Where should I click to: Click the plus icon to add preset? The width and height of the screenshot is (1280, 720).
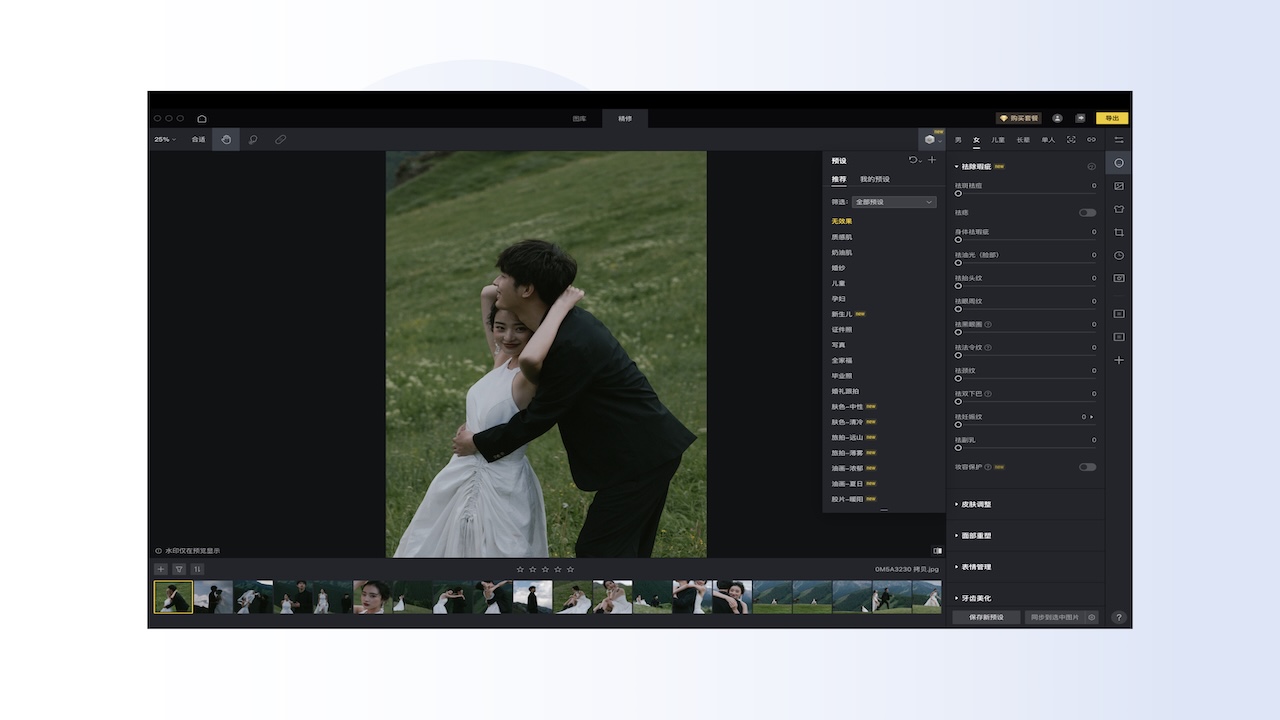[x=932, y=160]
